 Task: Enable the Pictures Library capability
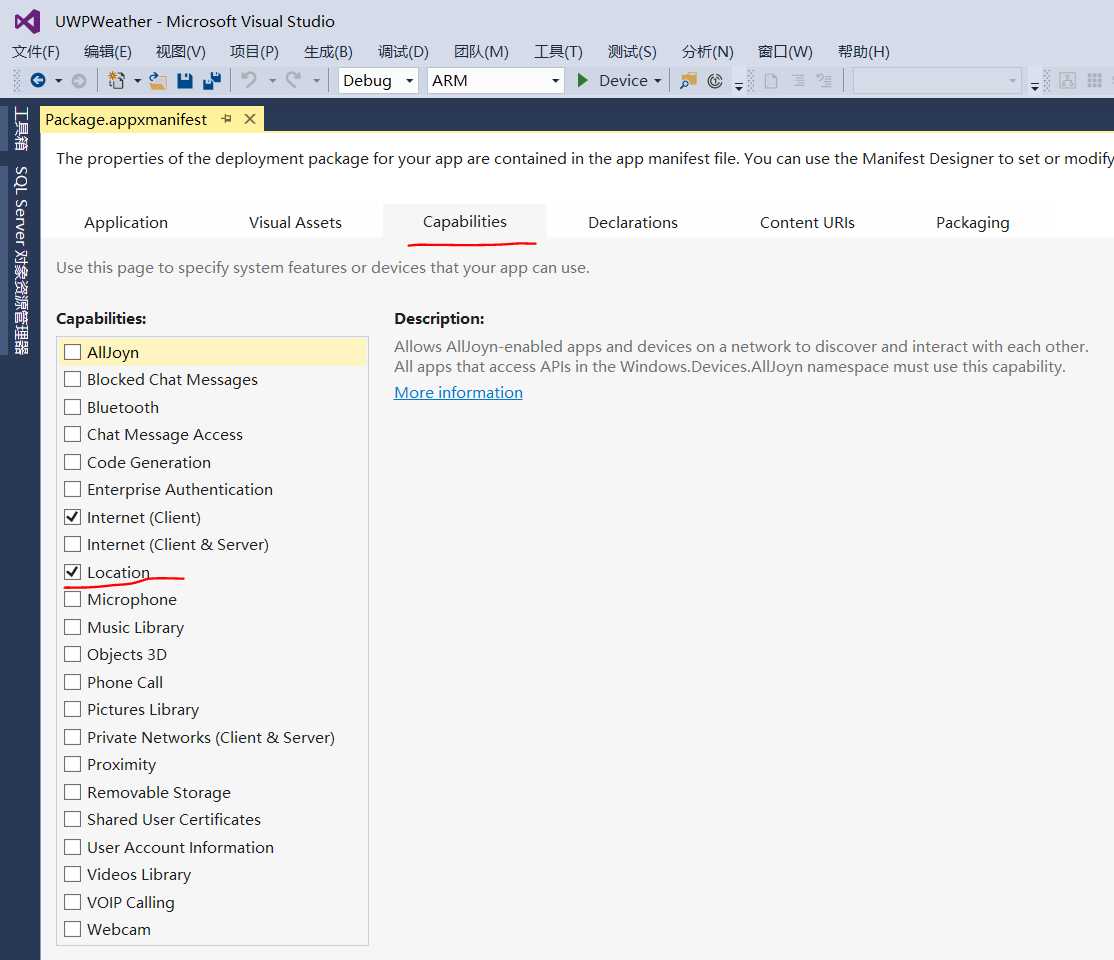[x=72, y=709]
